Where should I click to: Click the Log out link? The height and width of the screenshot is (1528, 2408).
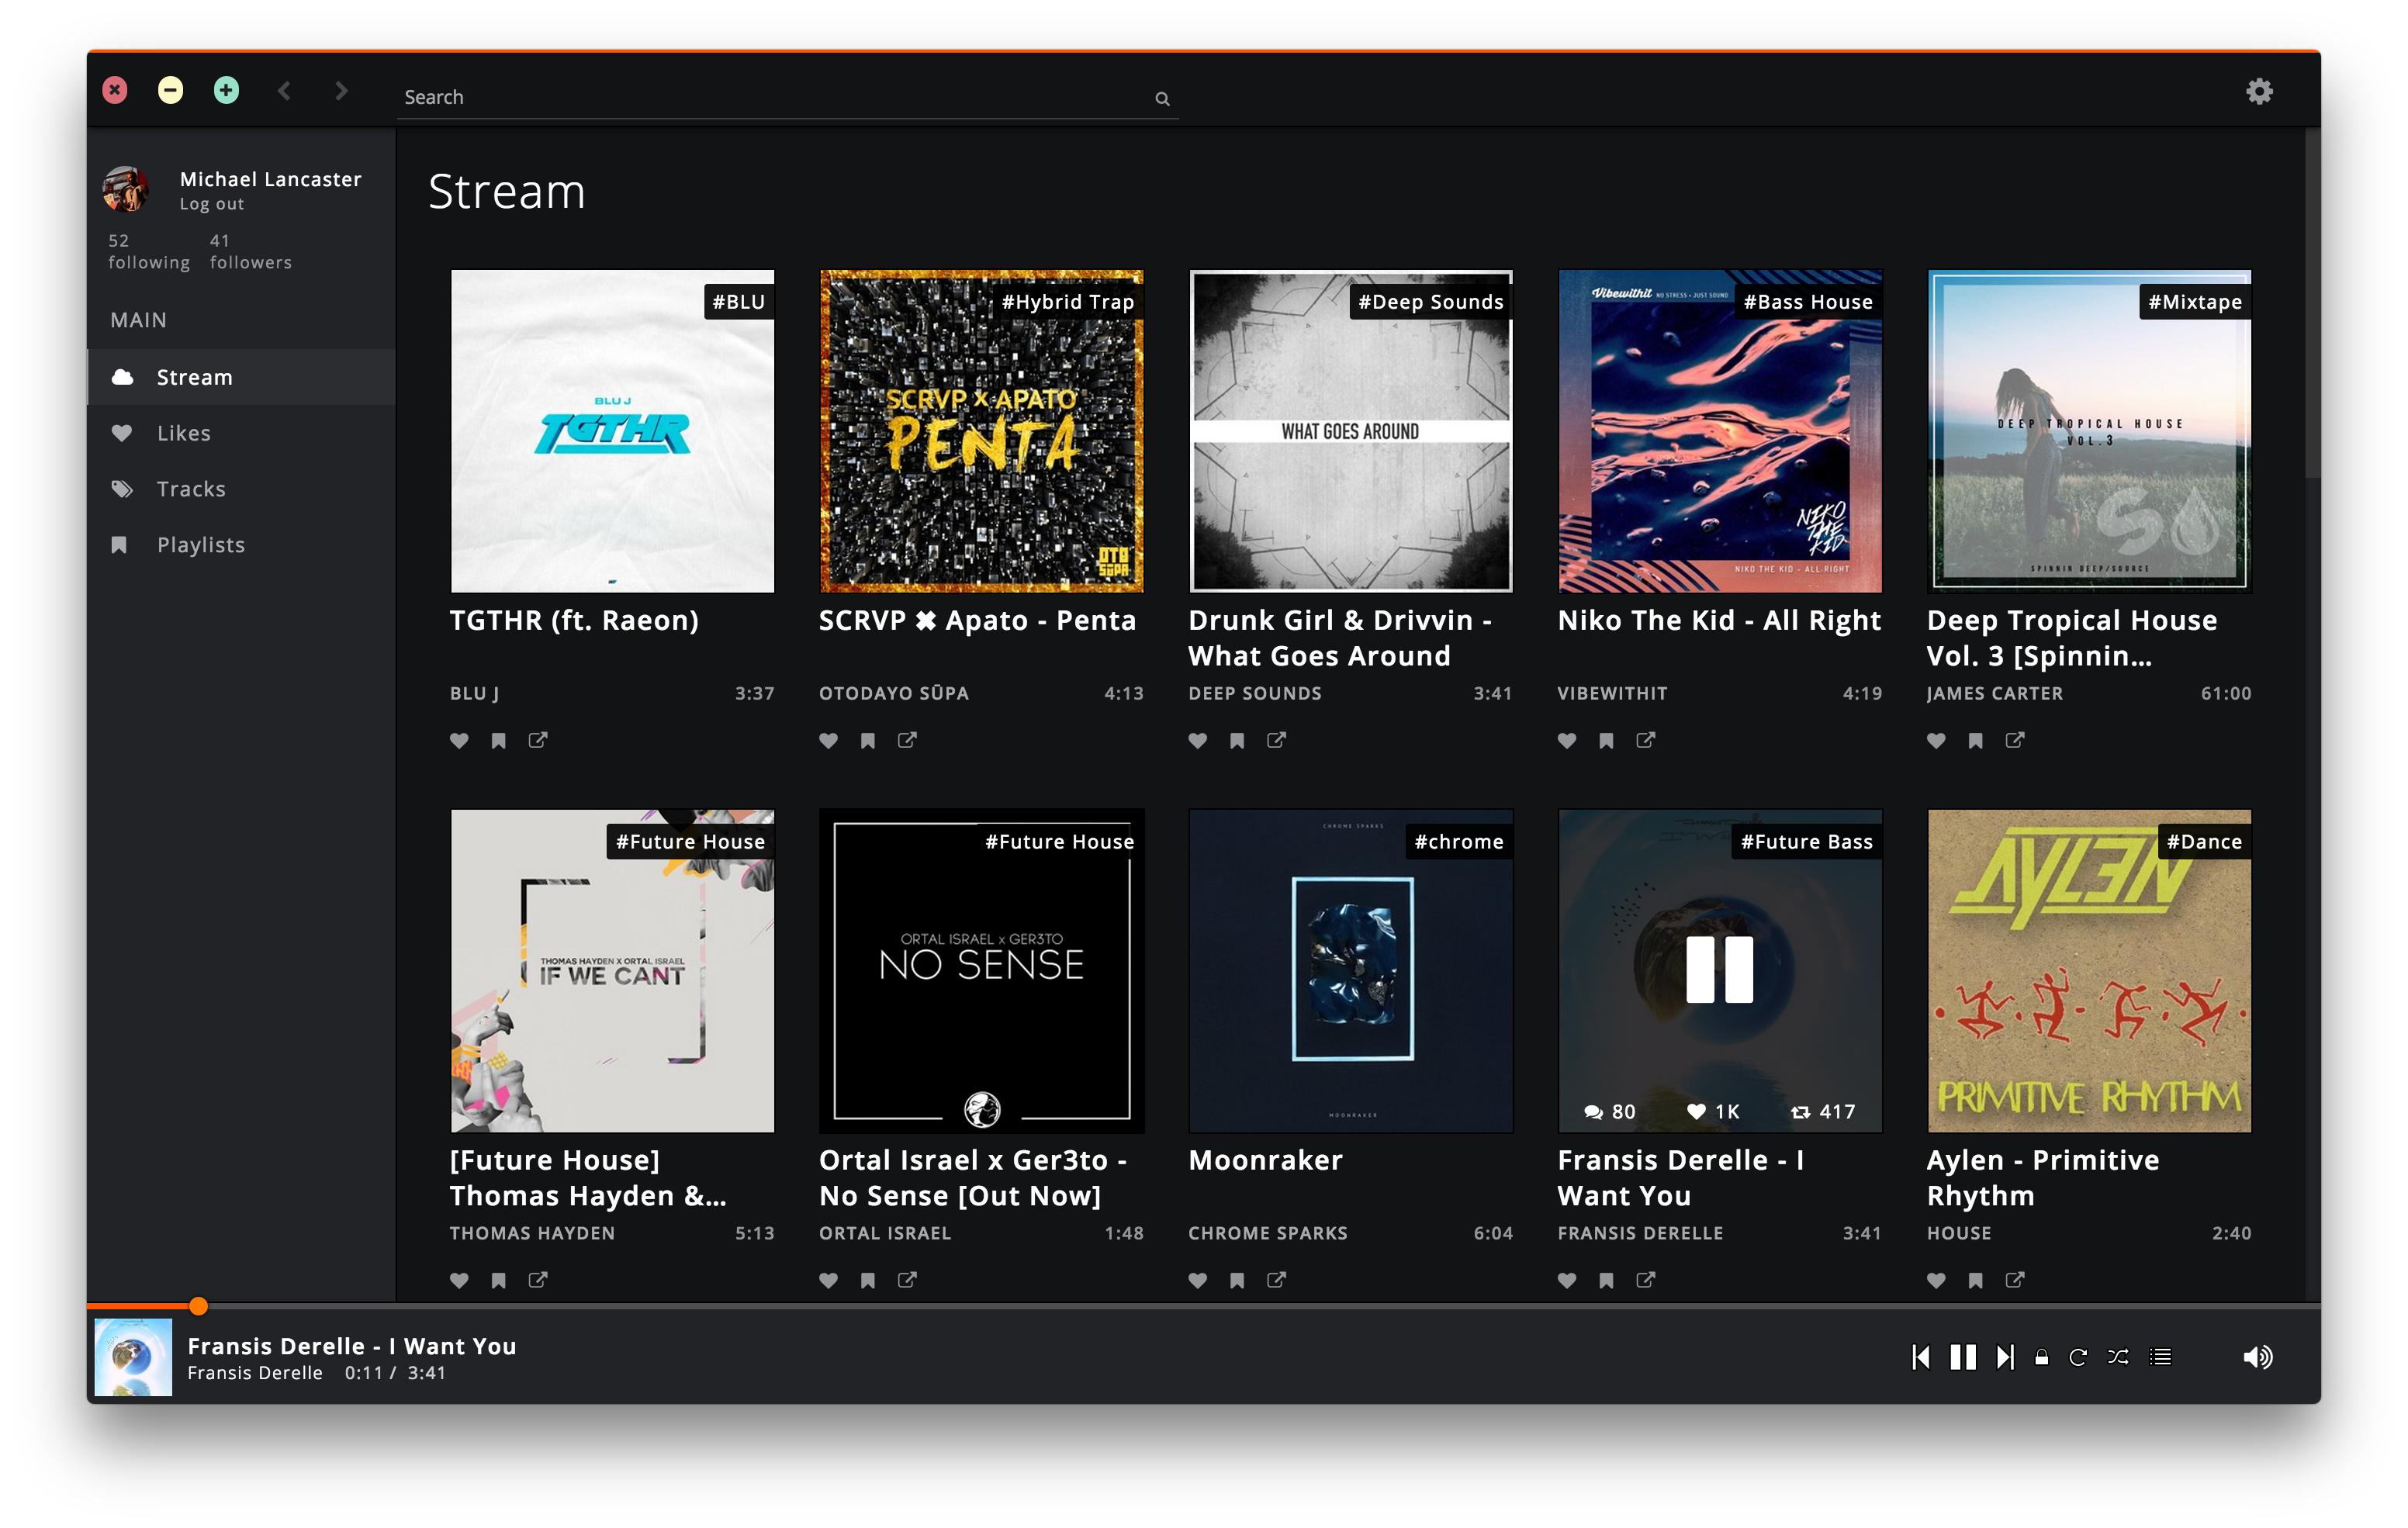click(212, 204)
